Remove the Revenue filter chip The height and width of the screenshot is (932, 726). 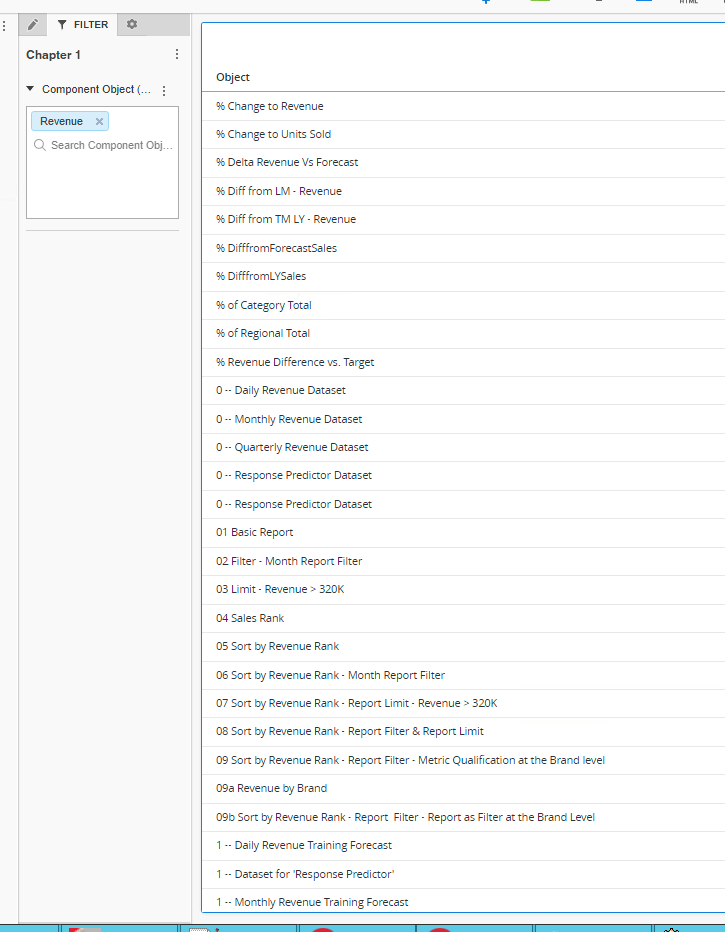click(x=99, y=122)
